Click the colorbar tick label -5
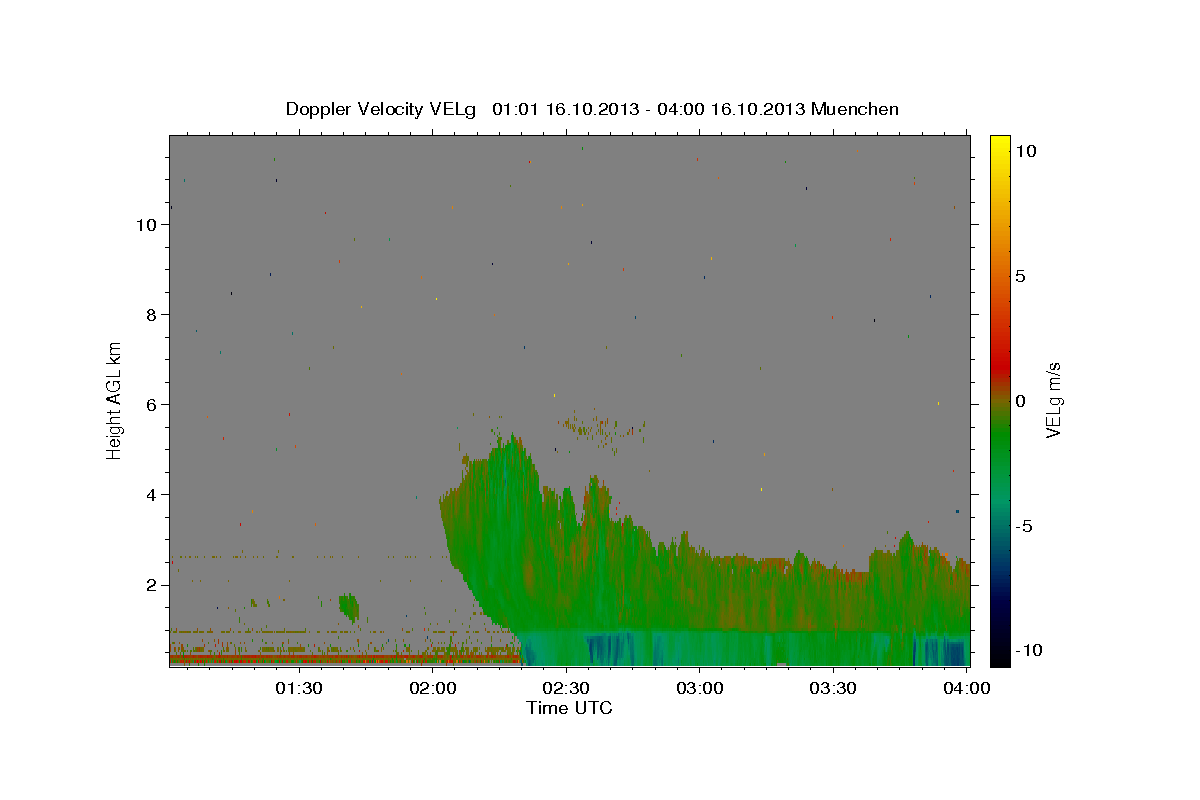The width and height of the screenshot is (1200, 800). pos(1023,526)
